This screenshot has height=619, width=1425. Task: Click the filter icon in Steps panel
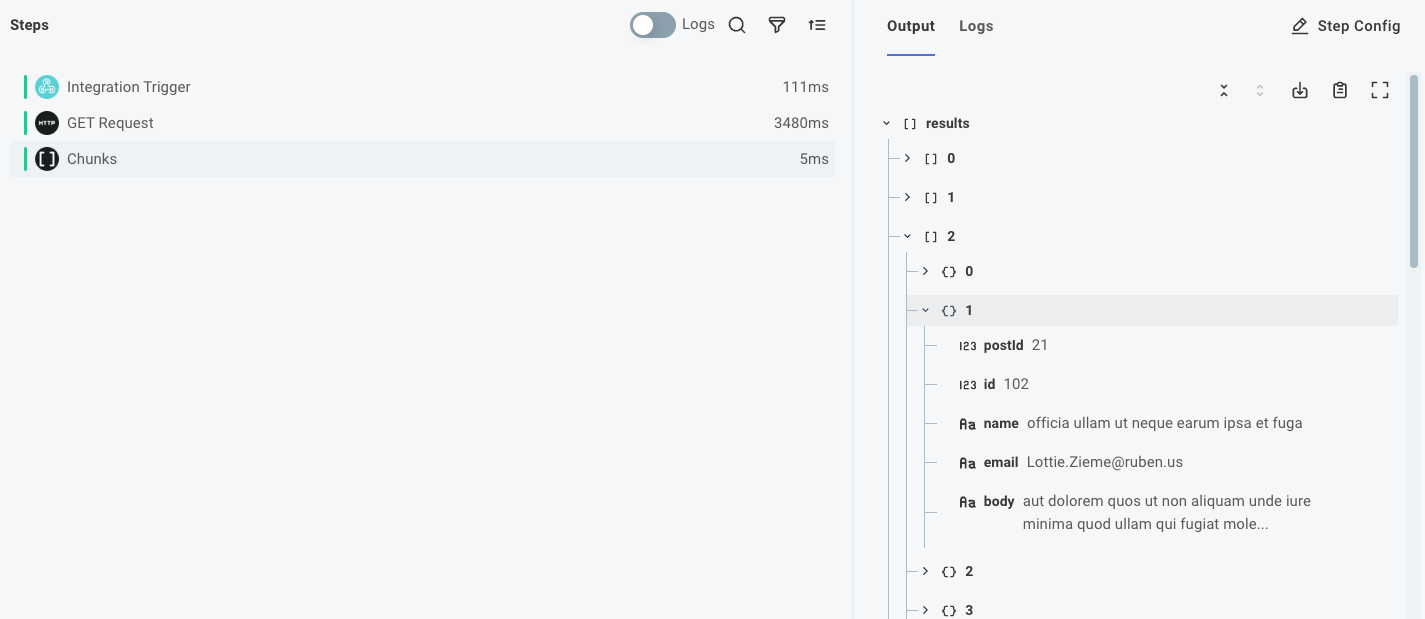[777, 24]
